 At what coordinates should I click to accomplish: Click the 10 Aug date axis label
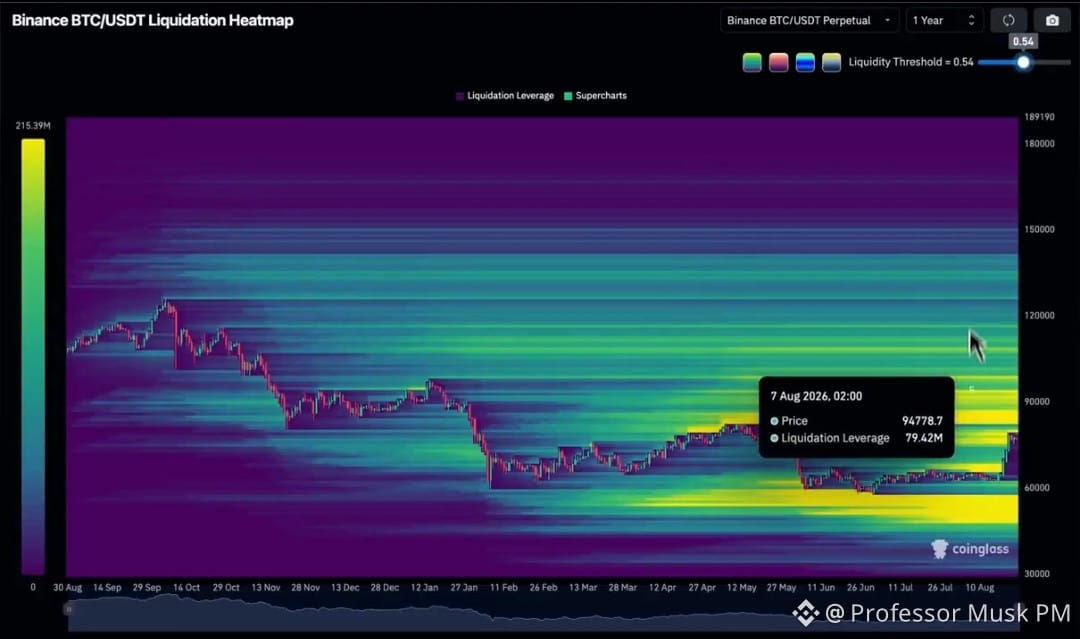[979, 587]
